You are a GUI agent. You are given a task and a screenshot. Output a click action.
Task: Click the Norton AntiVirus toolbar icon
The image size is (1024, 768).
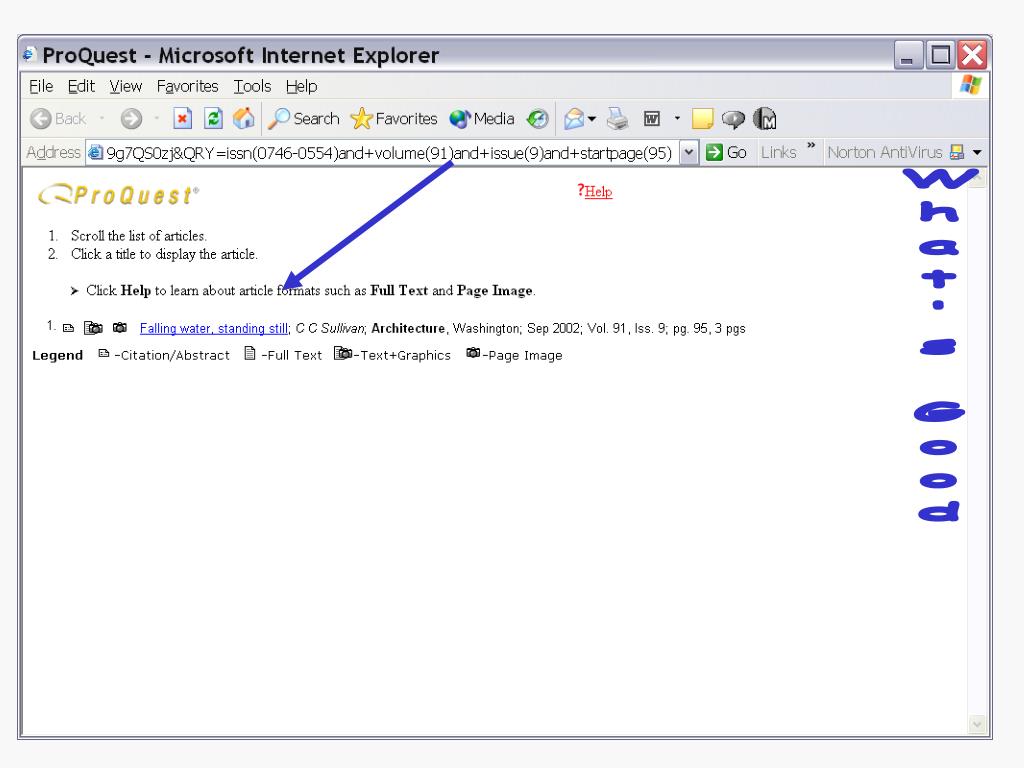(957, 152)
